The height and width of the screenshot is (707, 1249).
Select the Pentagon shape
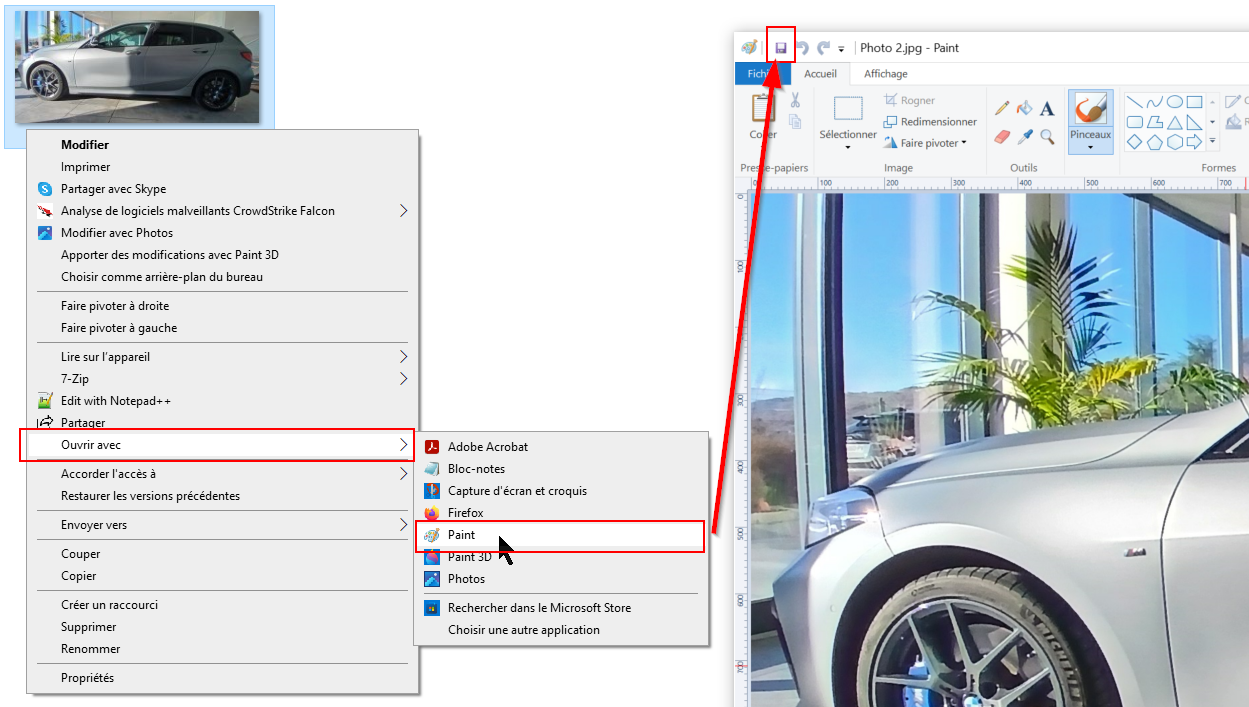tap(1155, 142)
